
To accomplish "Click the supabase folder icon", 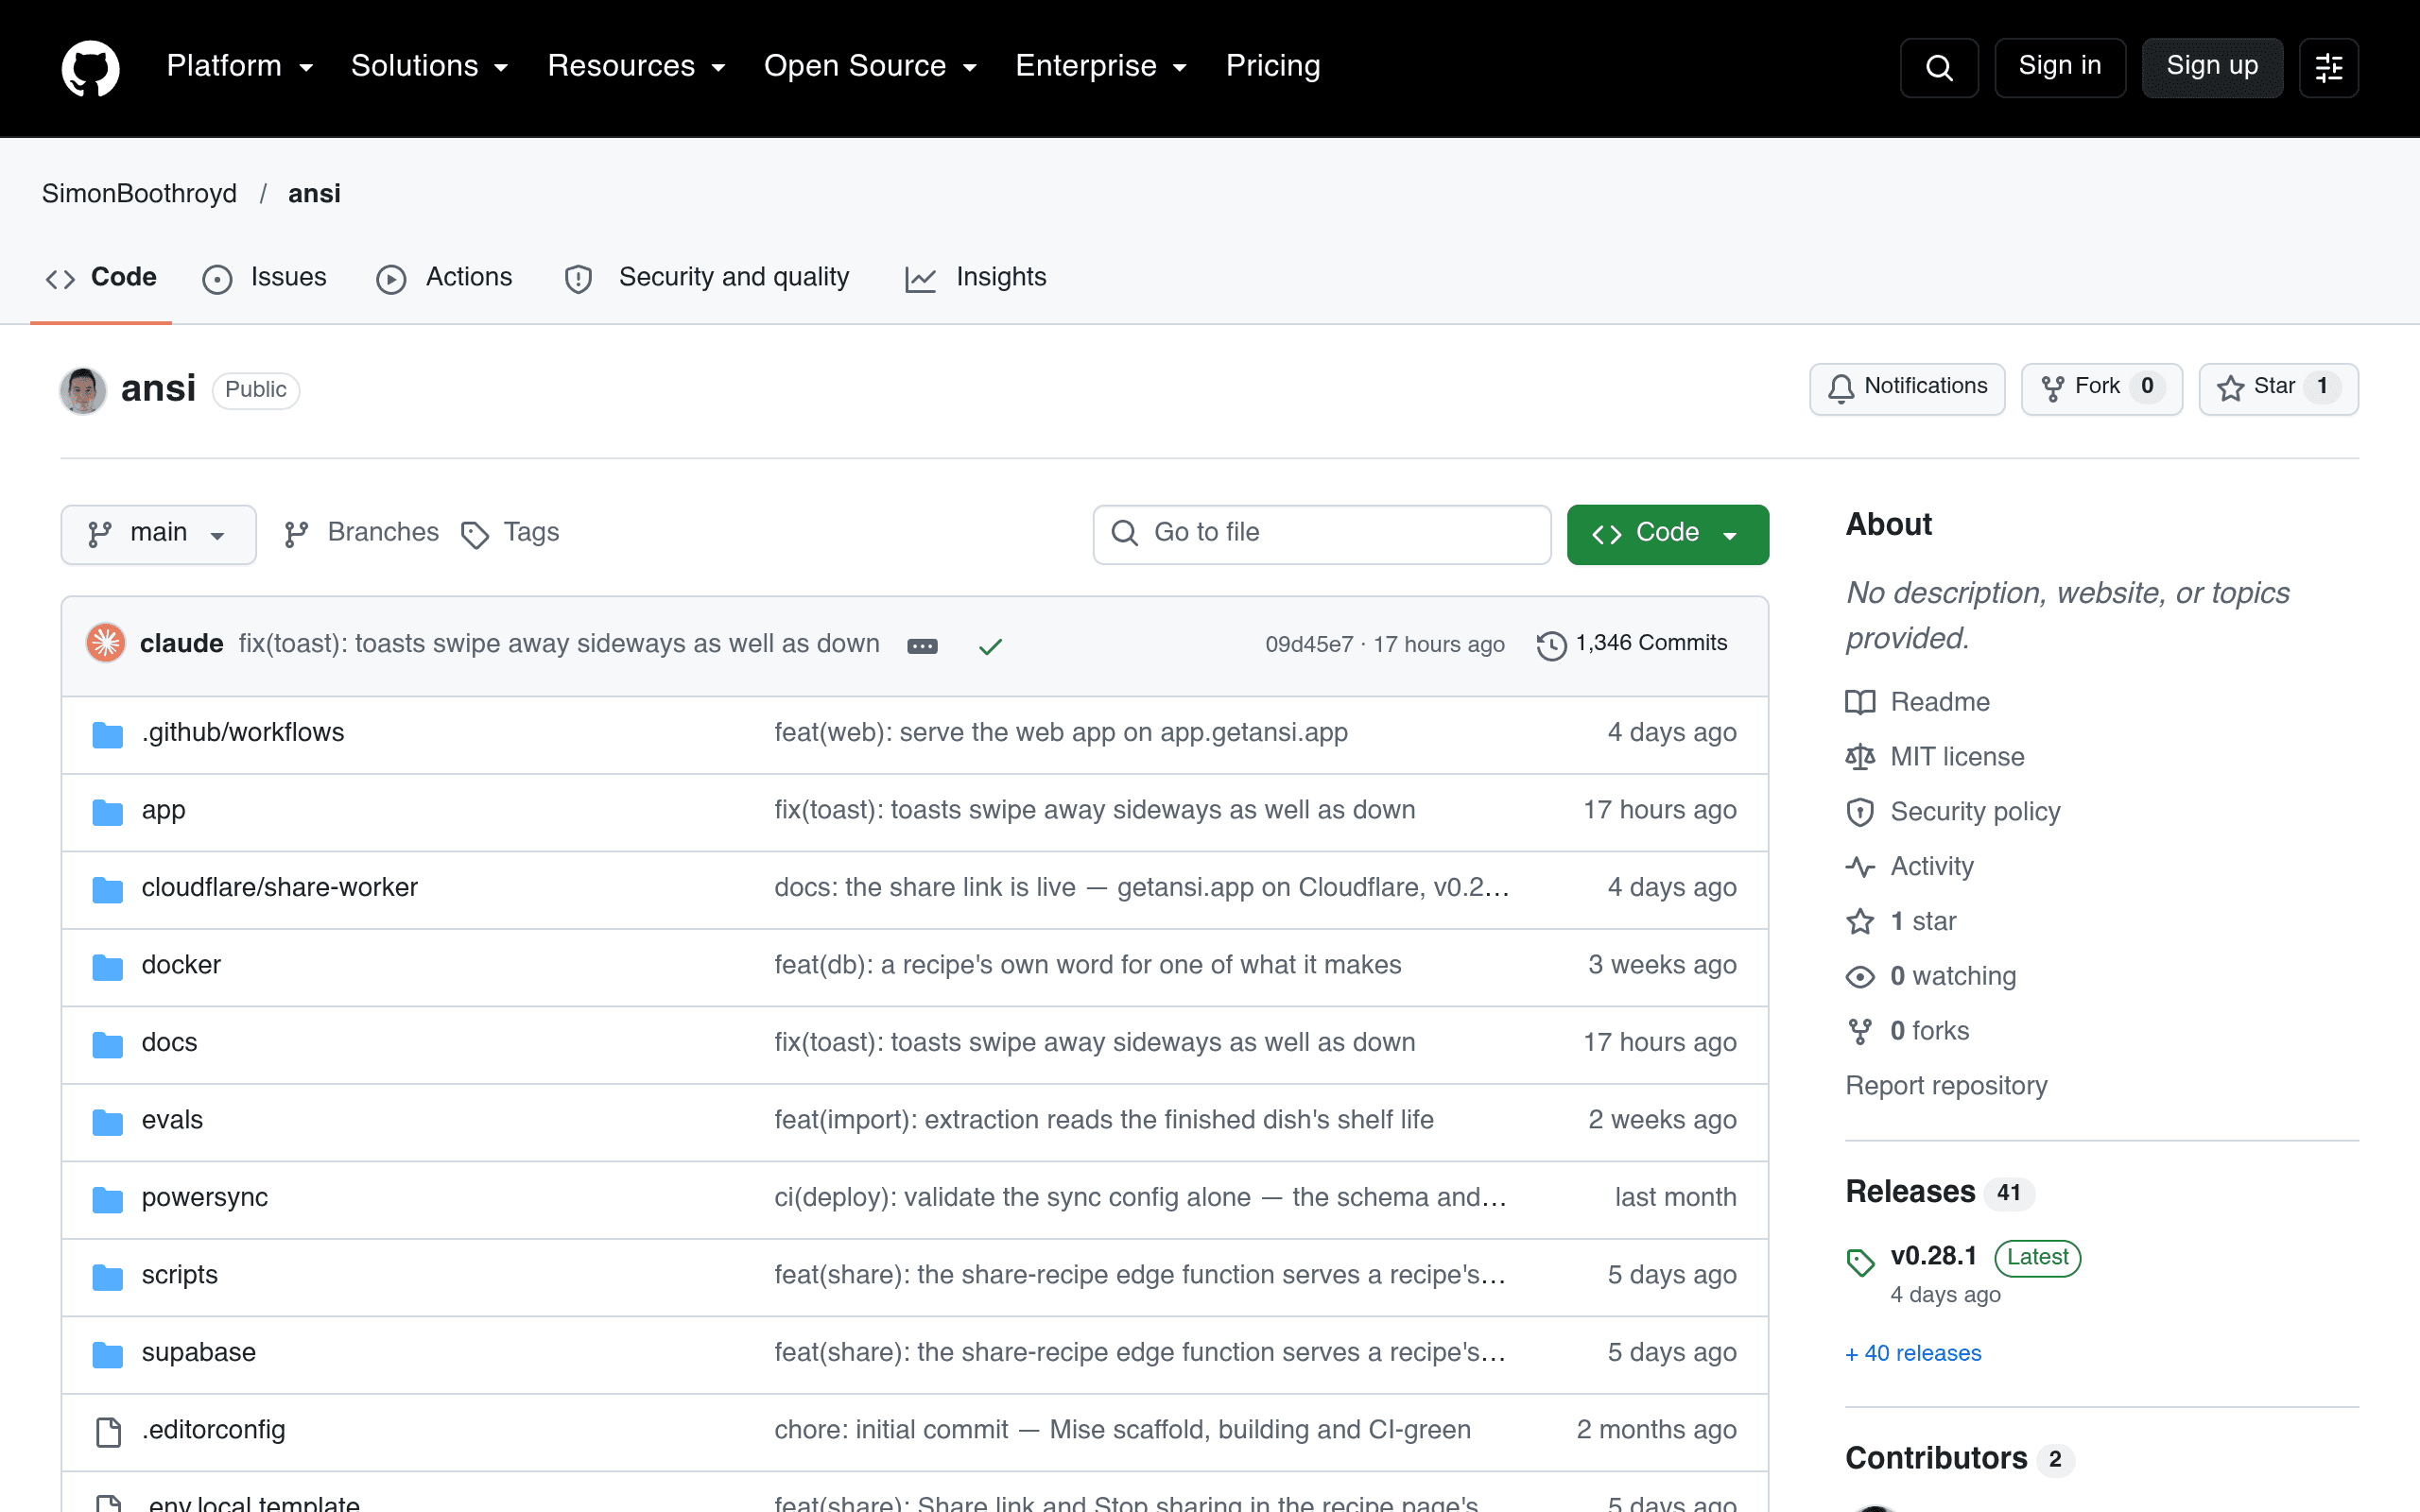I will click(107, 1354).
